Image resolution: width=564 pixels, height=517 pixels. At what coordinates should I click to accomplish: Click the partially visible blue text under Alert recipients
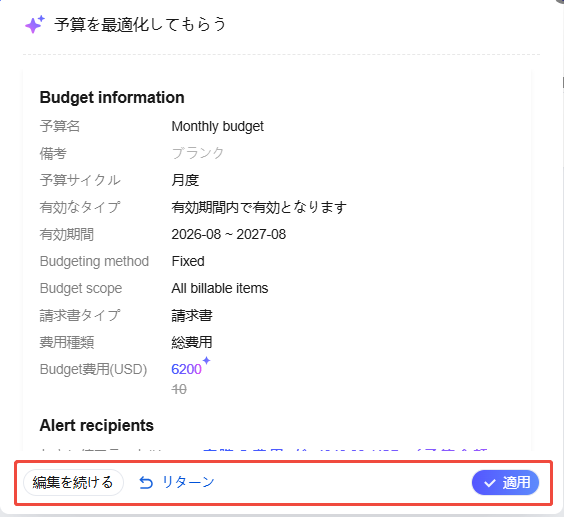click(x=345, y=449)
